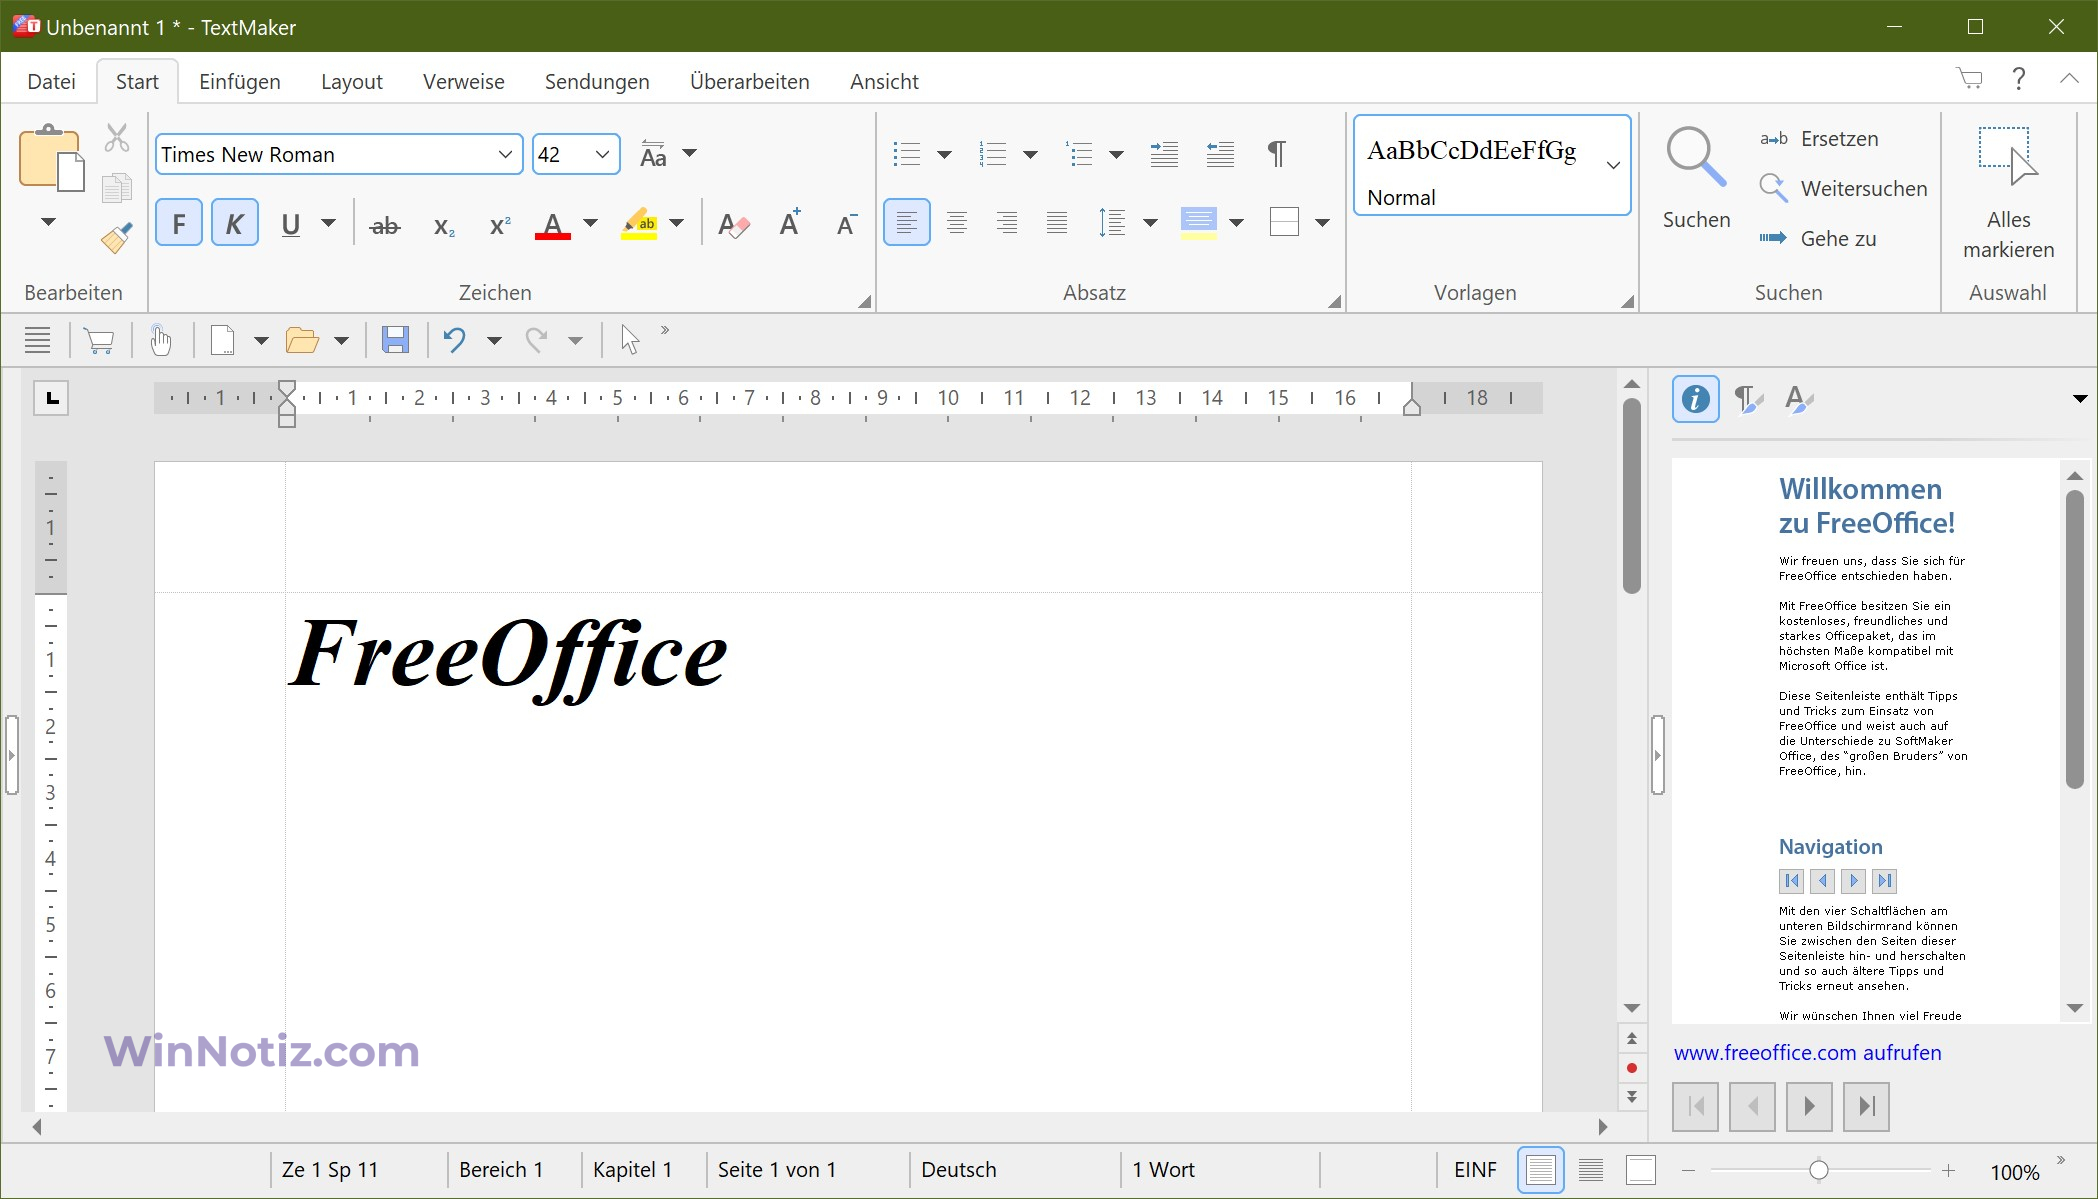
Task: Open the line spacing dropdown arrow
Action: [1150, 223]
